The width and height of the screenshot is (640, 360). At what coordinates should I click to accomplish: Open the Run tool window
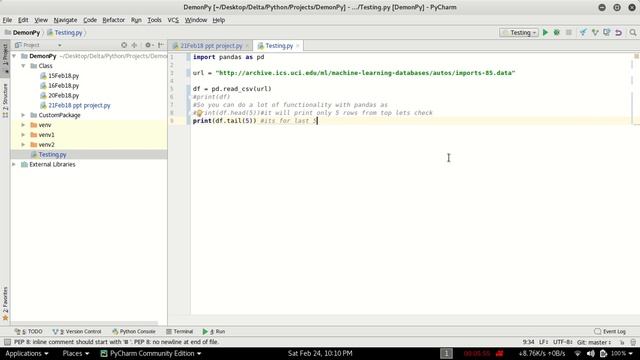point(214,331)
